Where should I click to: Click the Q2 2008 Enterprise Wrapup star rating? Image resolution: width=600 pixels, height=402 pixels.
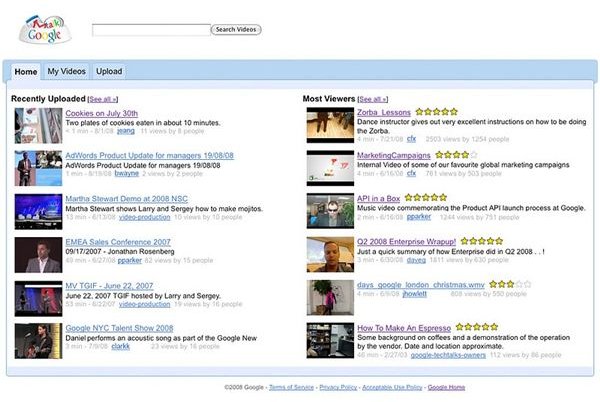482,241
